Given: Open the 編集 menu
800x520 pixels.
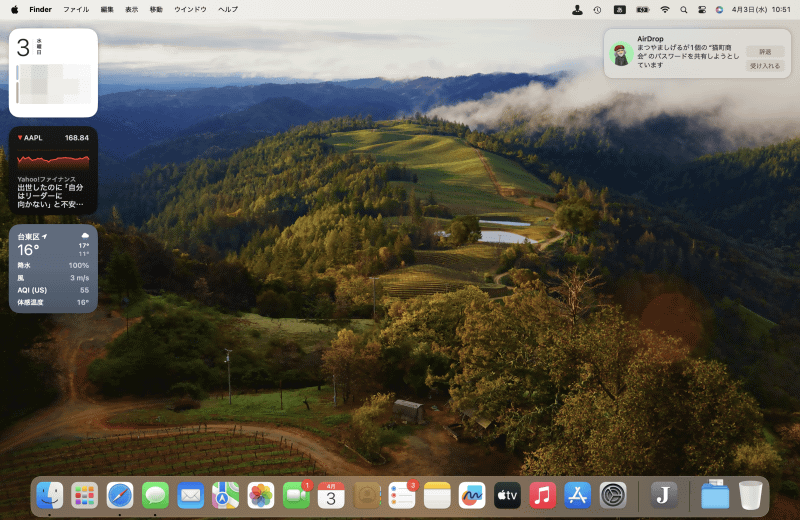Looking at the screenshot, I should [x=107, y=9].
